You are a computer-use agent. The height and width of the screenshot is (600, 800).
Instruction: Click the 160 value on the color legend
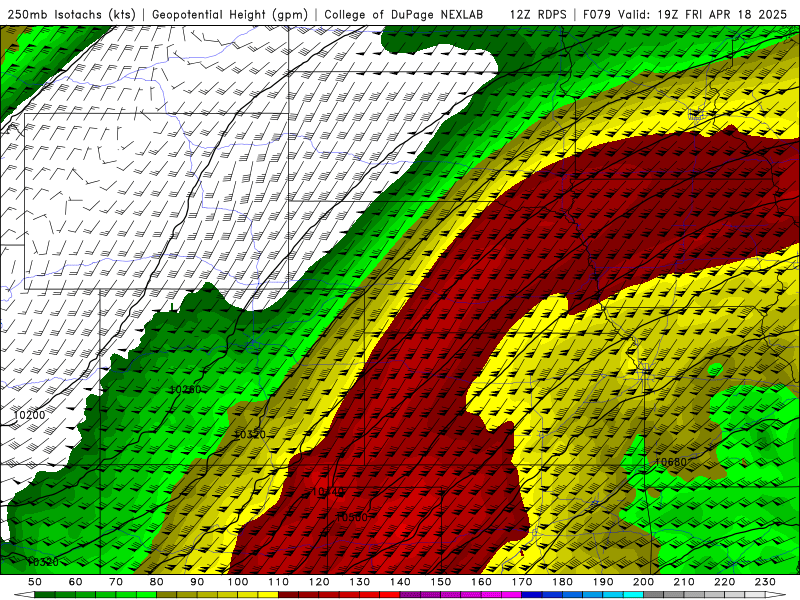(481, 582)
